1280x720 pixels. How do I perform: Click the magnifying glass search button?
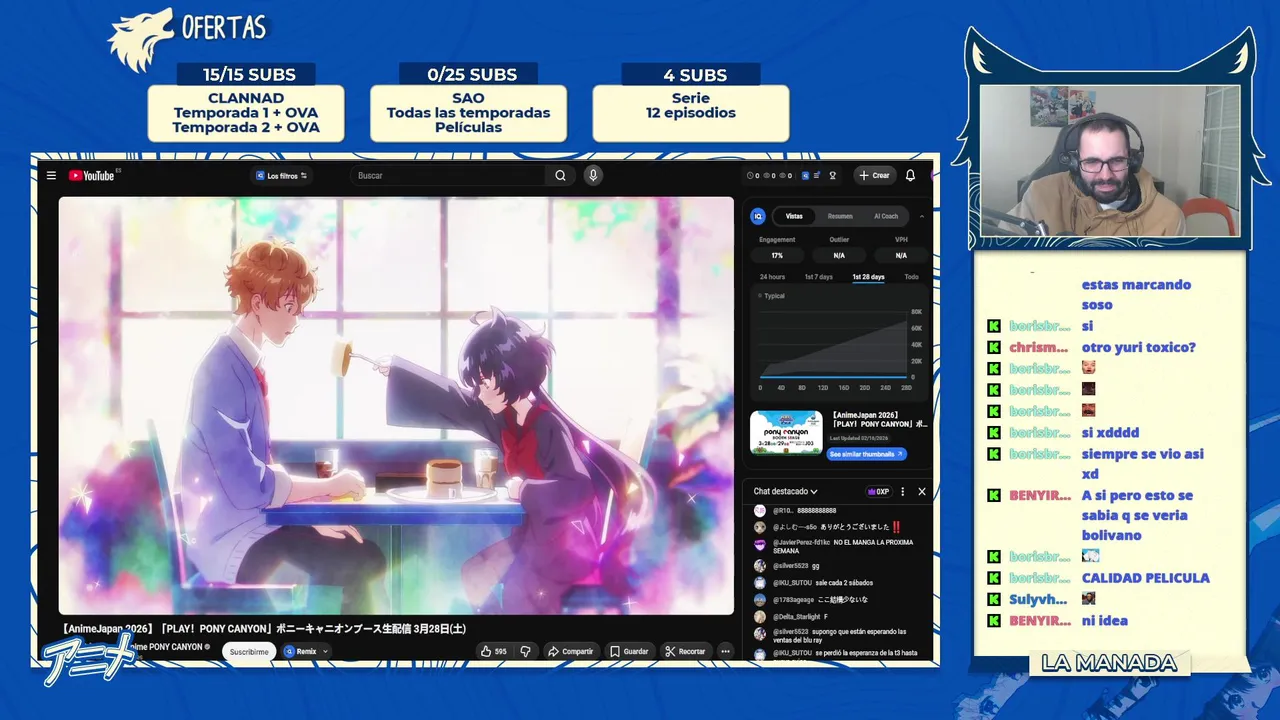pyautogui.click(x=560, y=175)
